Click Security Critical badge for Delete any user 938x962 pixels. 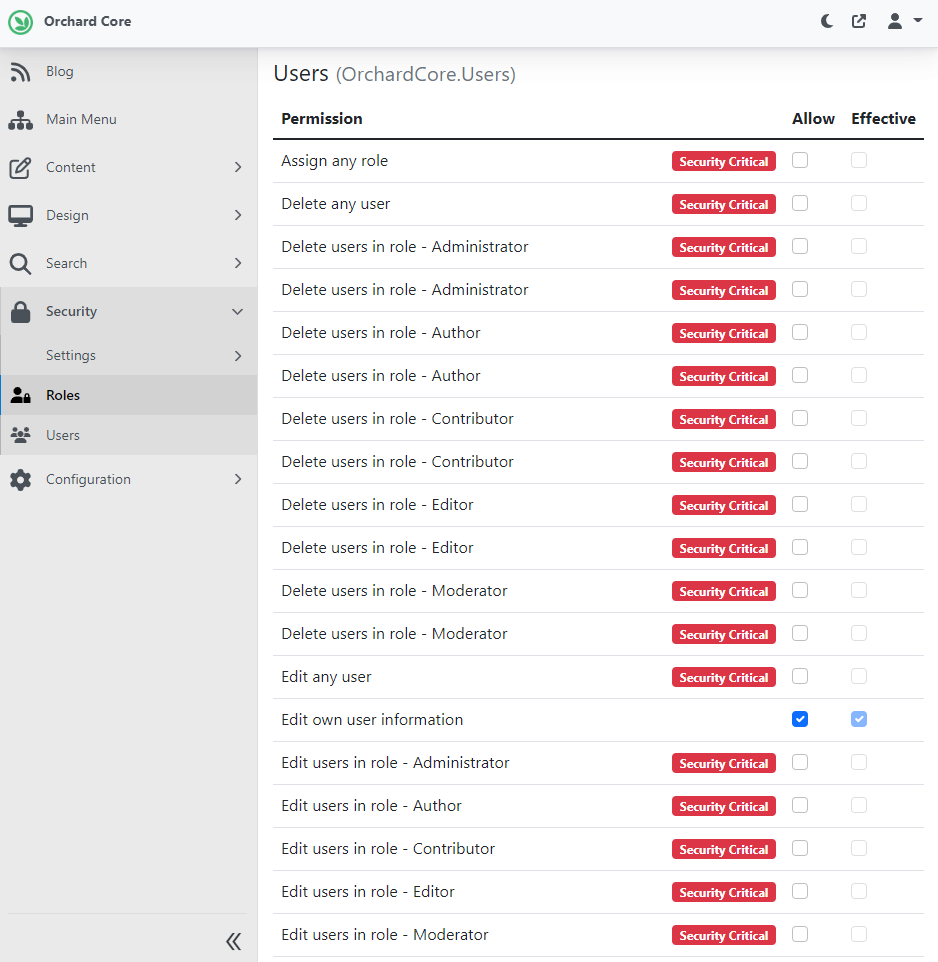pyautogui.click(x=724, y=204)
